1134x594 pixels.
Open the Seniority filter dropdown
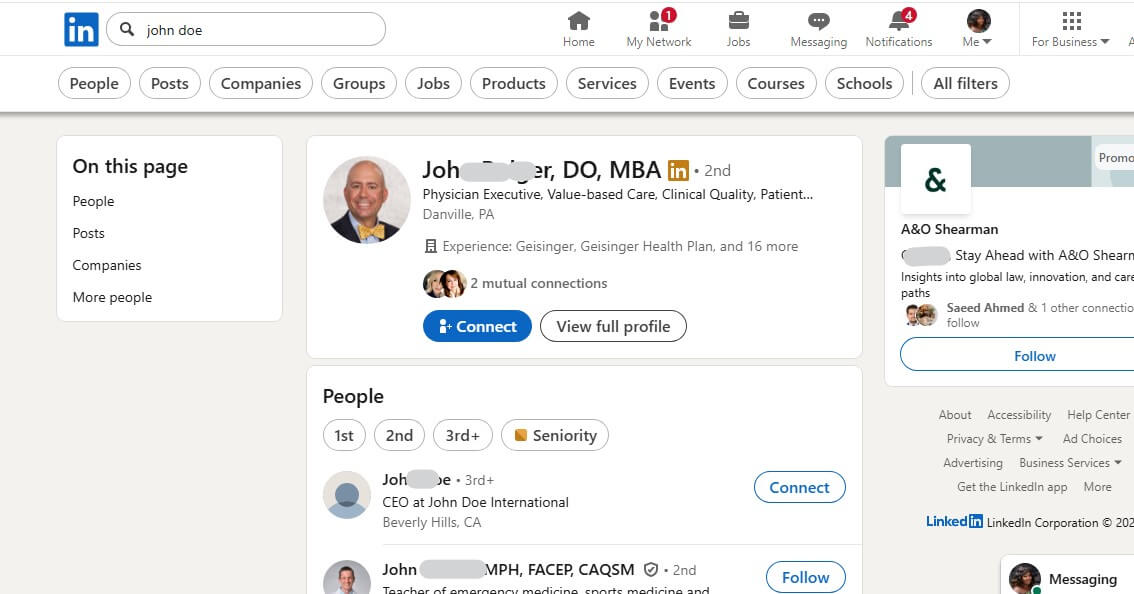pos(555,435)
